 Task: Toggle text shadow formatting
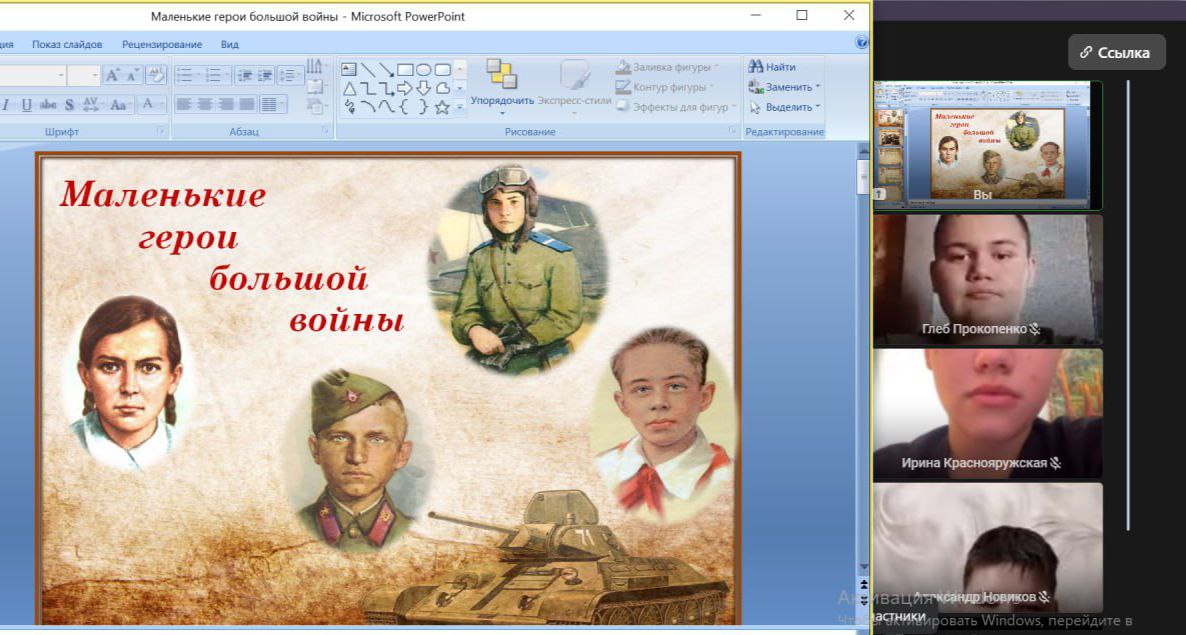(x=70, y=104)
